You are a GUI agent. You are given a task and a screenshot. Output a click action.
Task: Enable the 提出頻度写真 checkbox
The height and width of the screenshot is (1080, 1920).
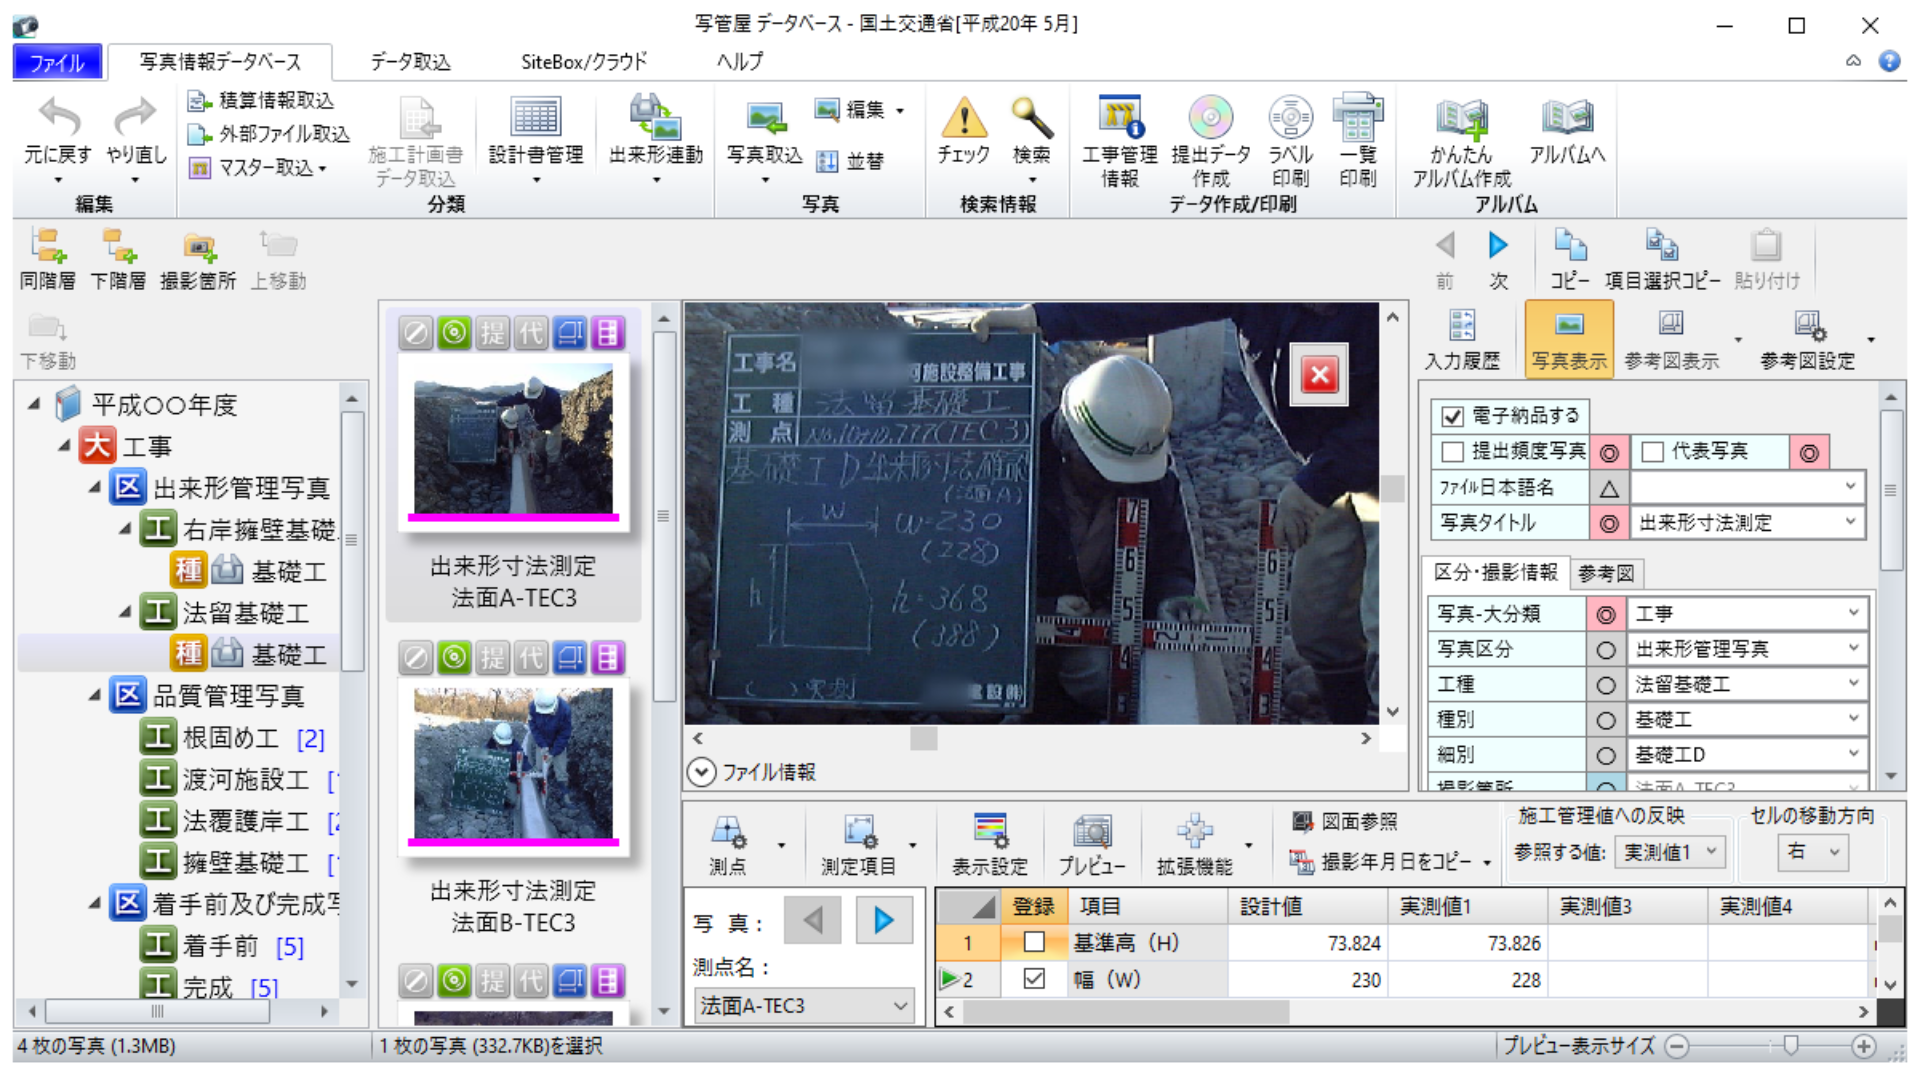tap(1452, 452)
